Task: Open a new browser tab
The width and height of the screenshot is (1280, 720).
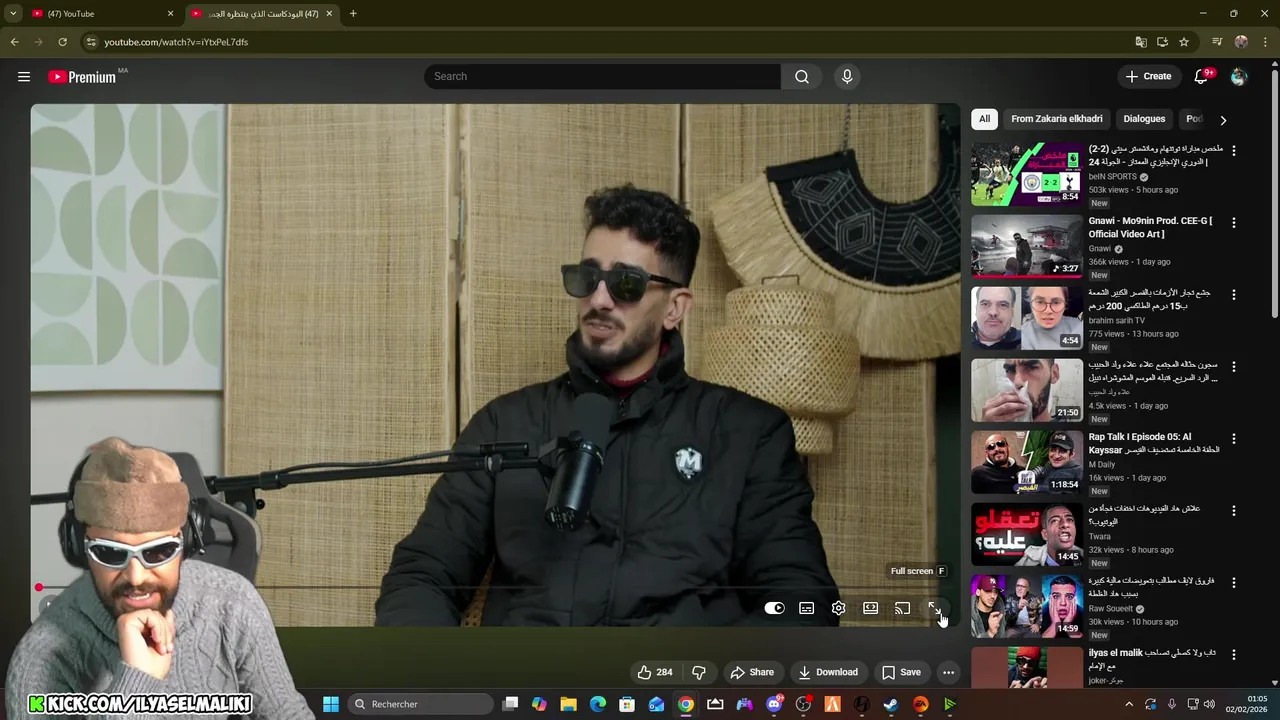Action: click(x=353, y=14)
